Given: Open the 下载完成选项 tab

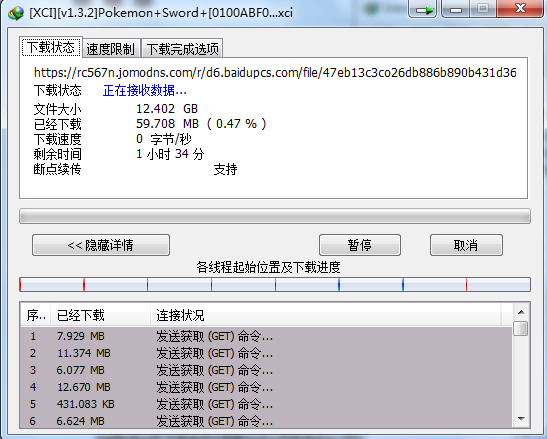Looking at the screenshot, I should 182,49.
